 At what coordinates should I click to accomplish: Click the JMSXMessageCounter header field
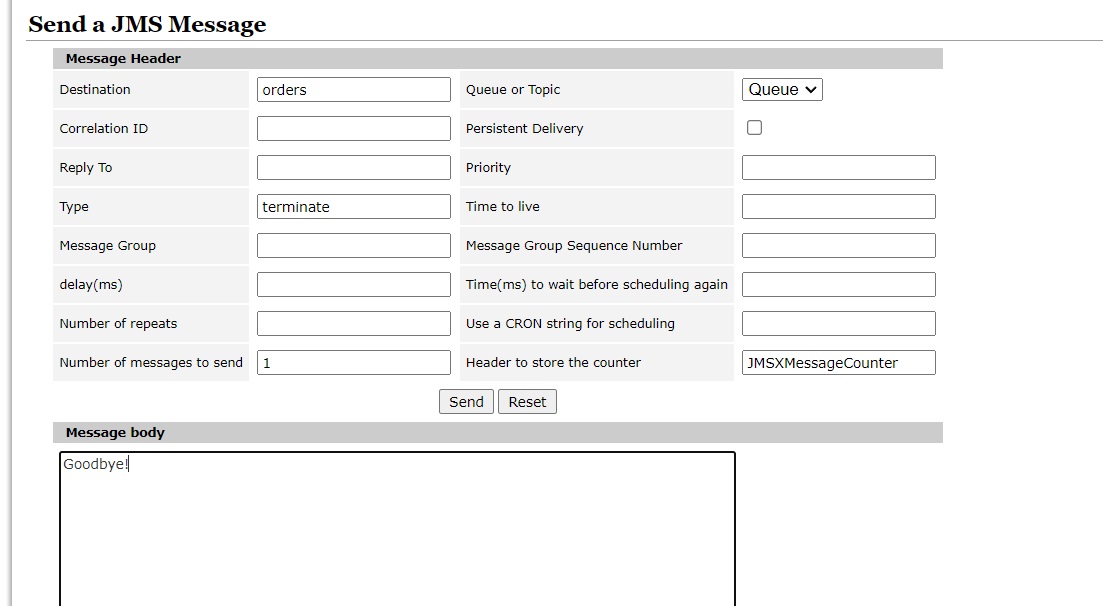(x=838, y=362)
